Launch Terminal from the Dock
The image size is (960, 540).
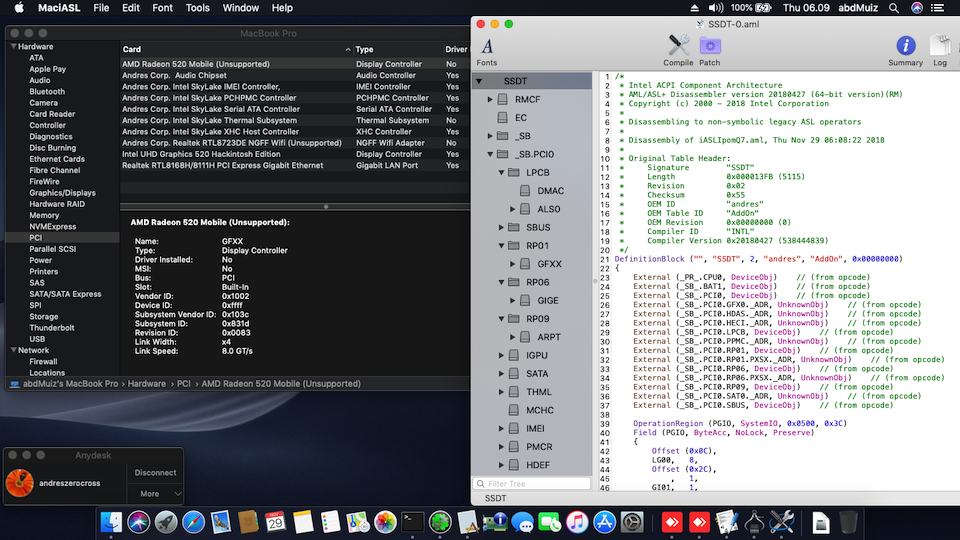(x=412, y=522)
